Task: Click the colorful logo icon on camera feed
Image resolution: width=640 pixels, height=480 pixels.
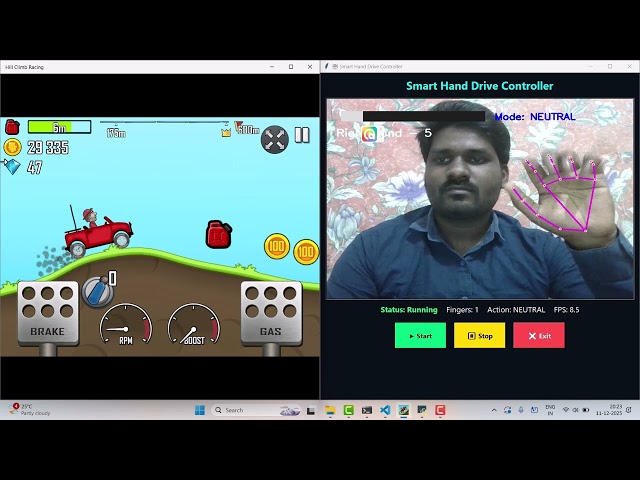Action: [x=369, y=134]
